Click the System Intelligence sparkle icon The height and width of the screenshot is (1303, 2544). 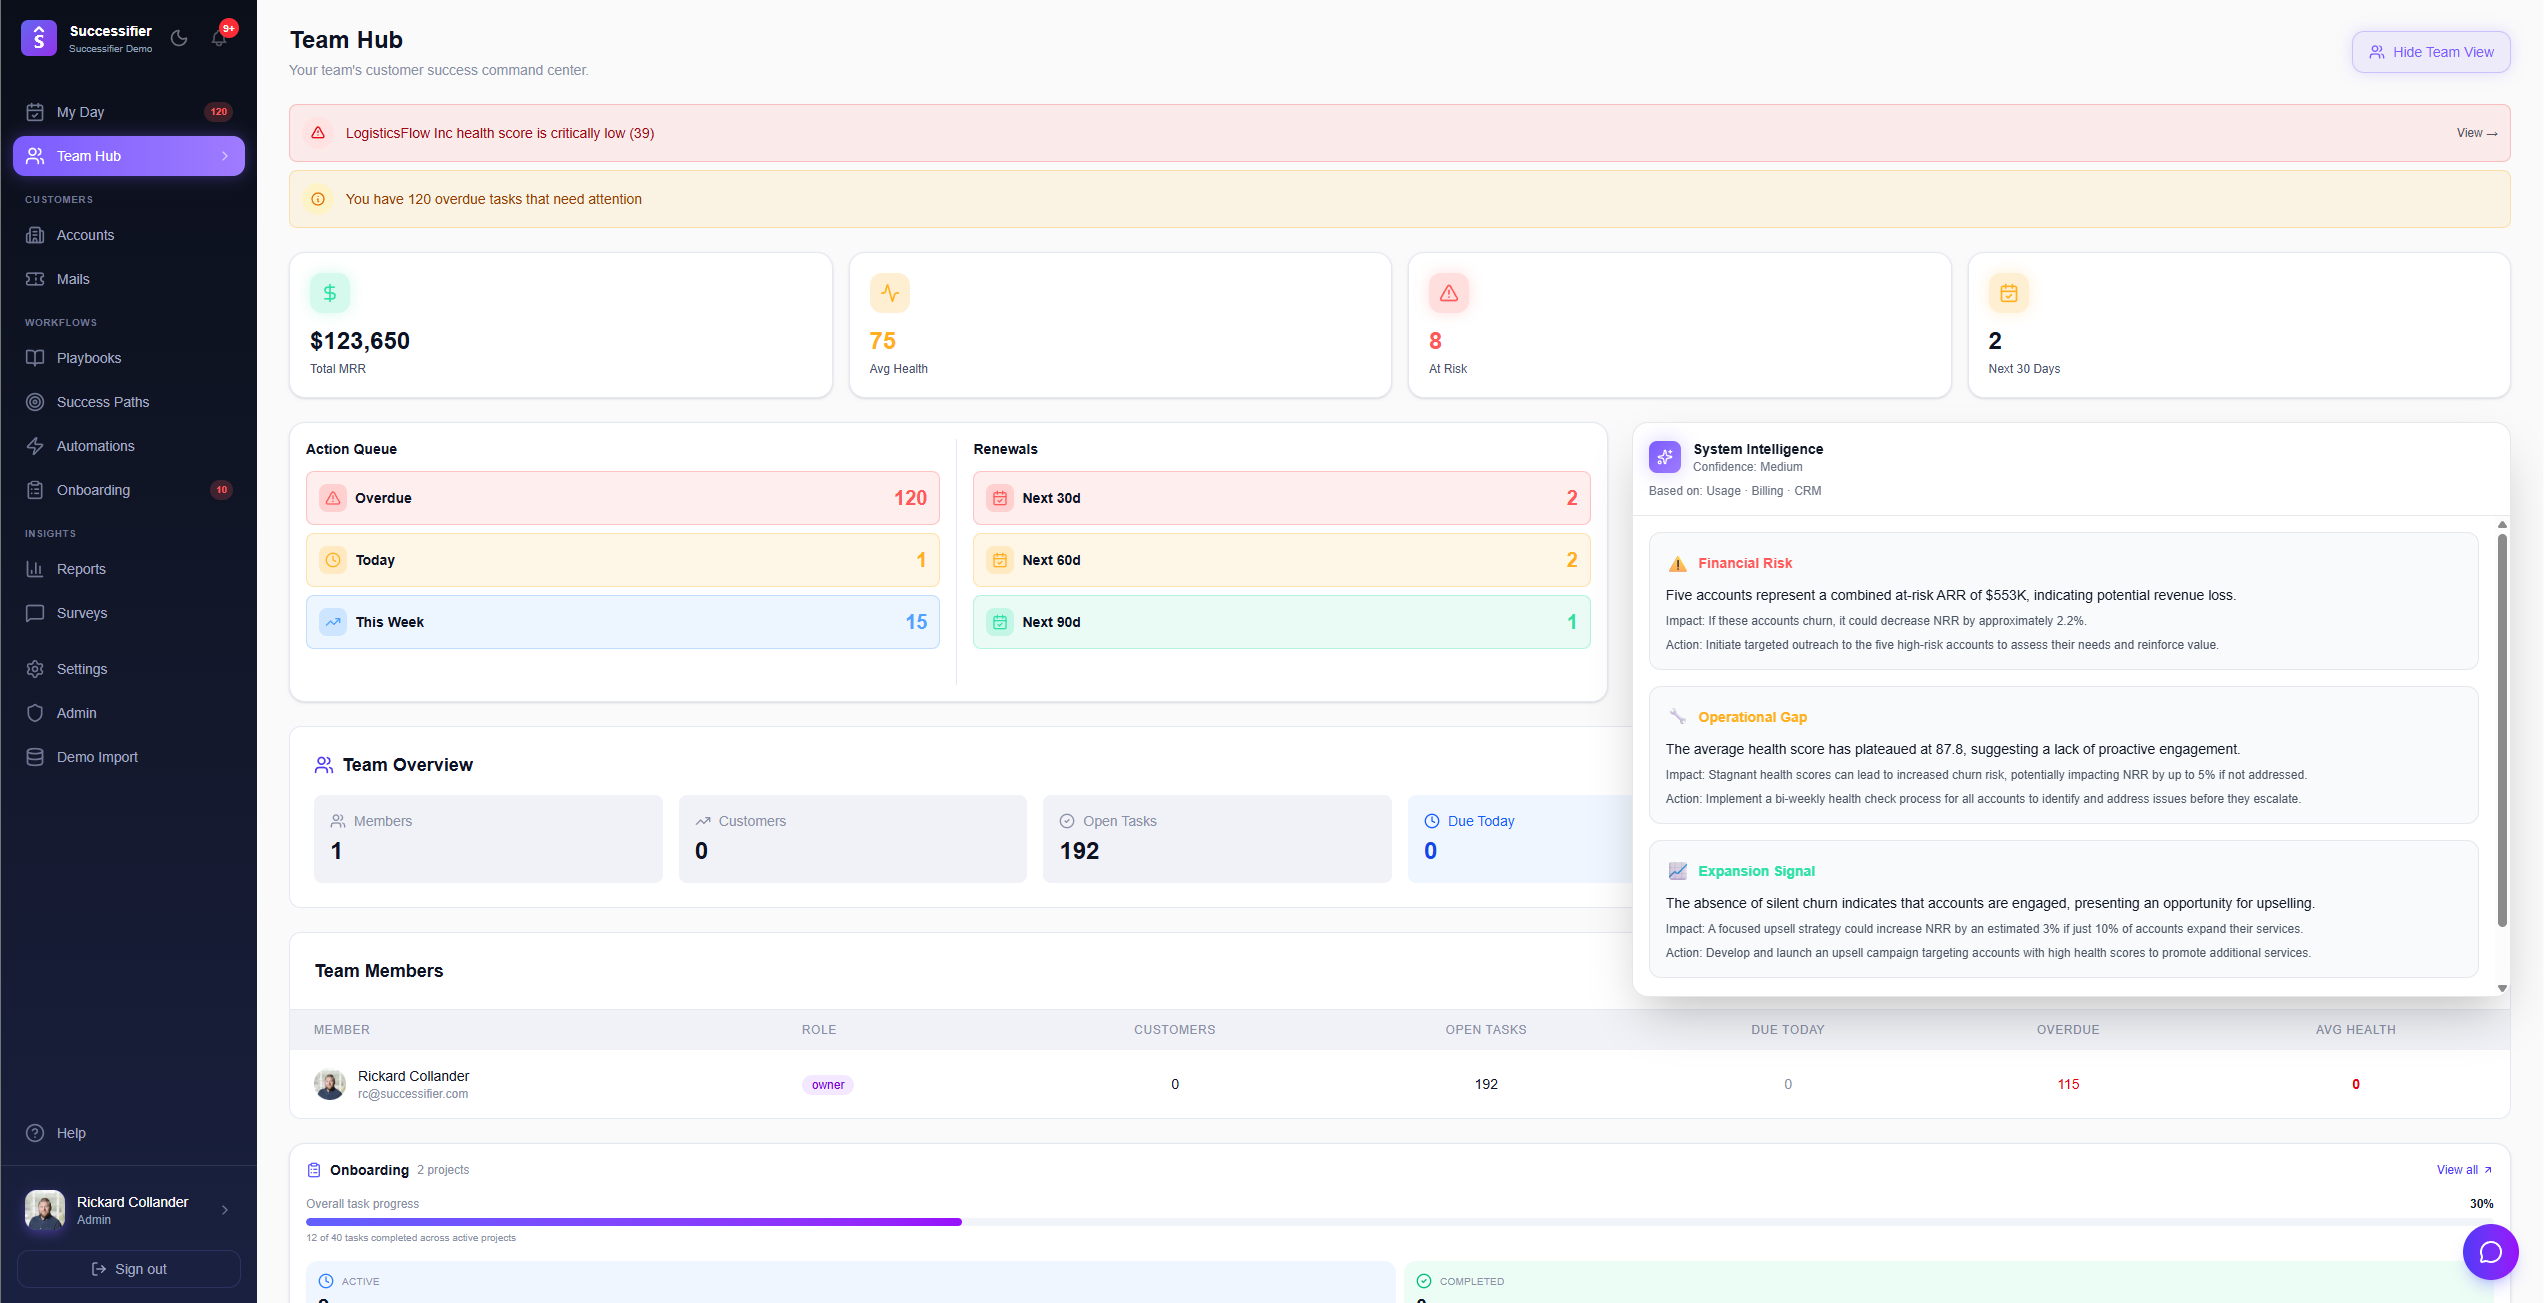tap(1664, 457)
